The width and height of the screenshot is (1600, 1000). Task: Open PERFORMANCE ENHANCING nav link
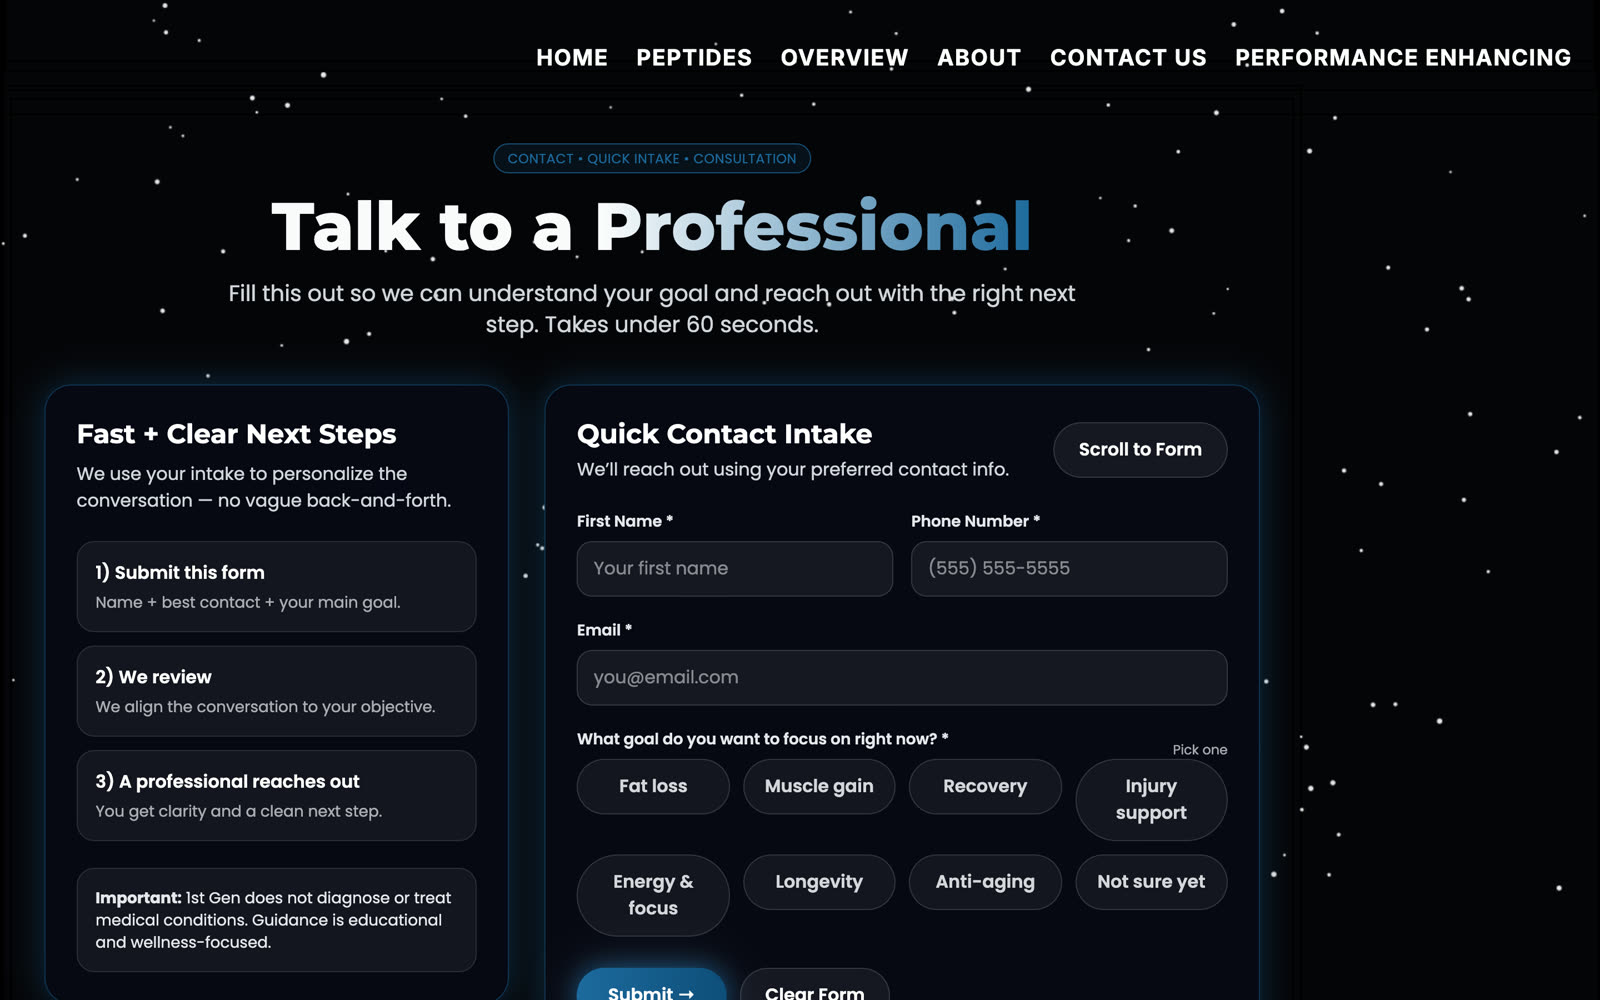[x=1403, y=58]
